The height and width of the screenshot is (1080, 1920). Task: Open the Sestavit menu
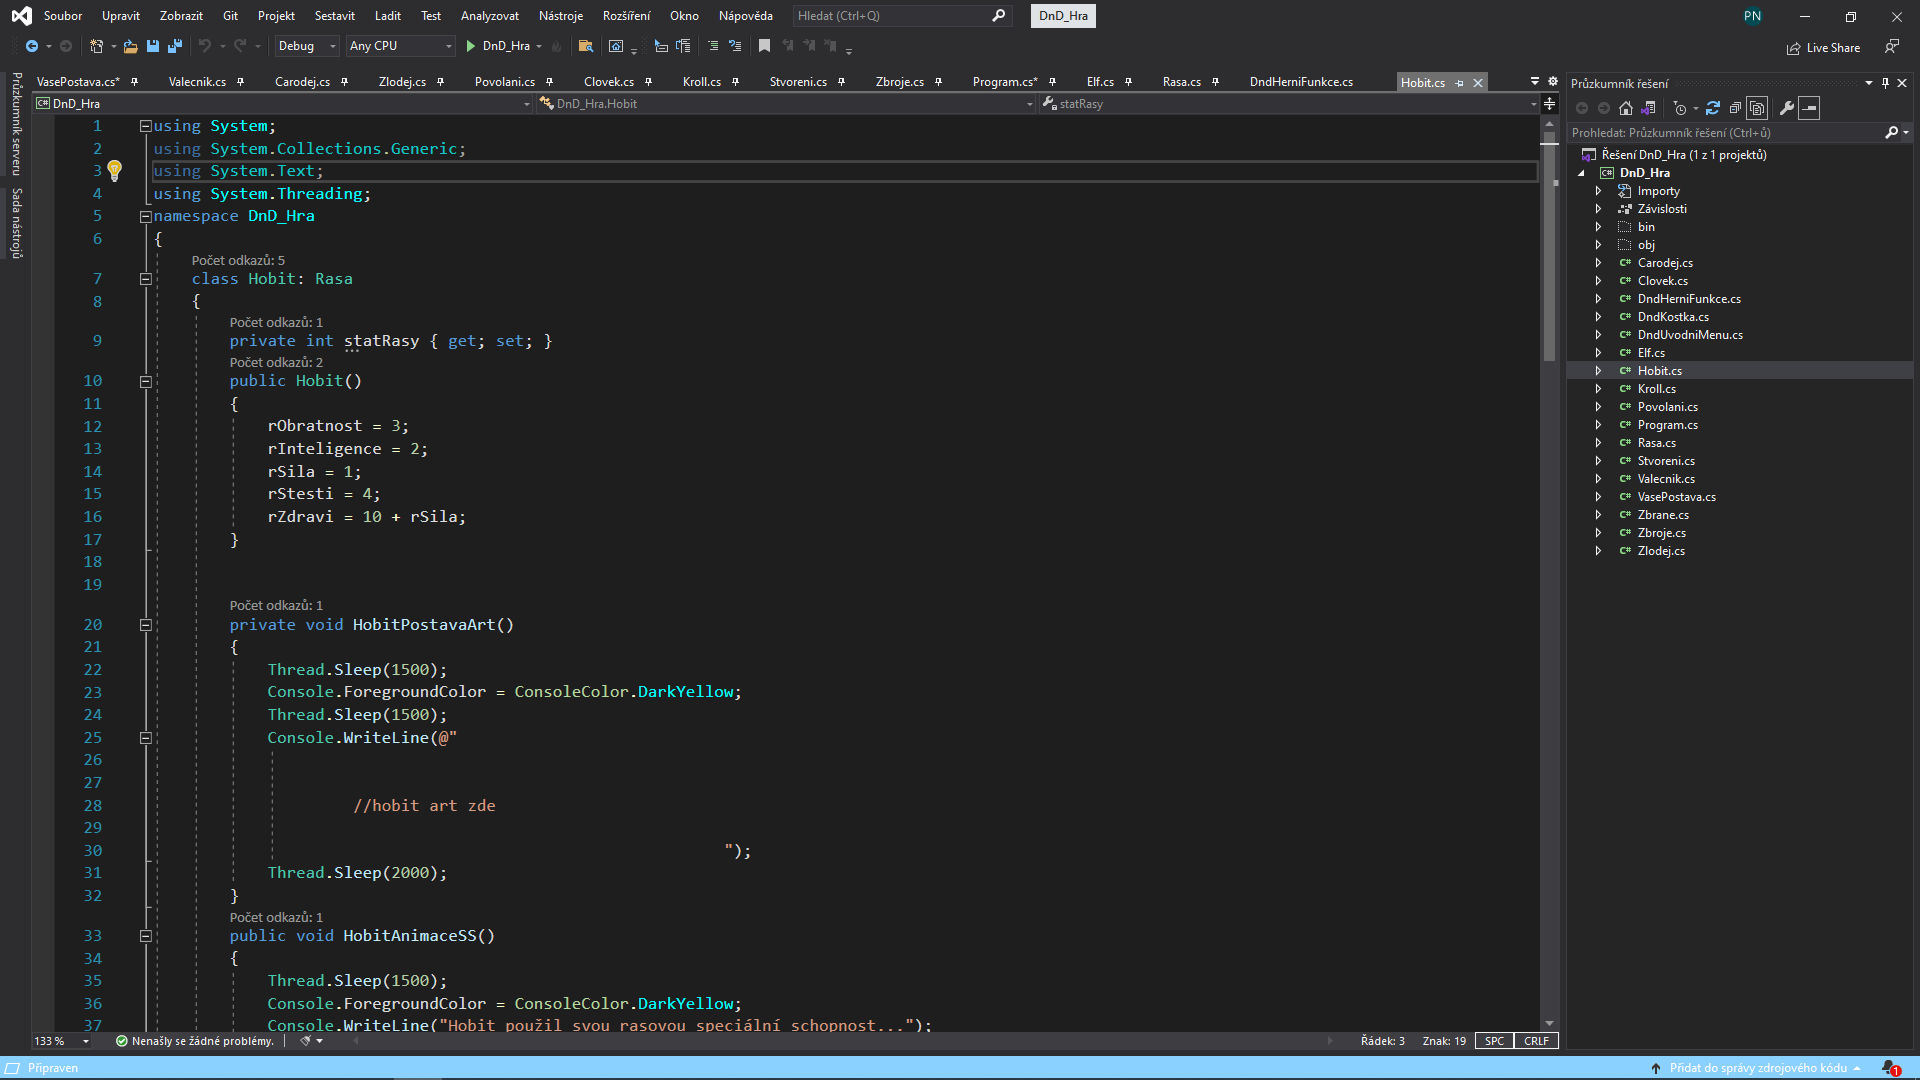click(334, 16)
